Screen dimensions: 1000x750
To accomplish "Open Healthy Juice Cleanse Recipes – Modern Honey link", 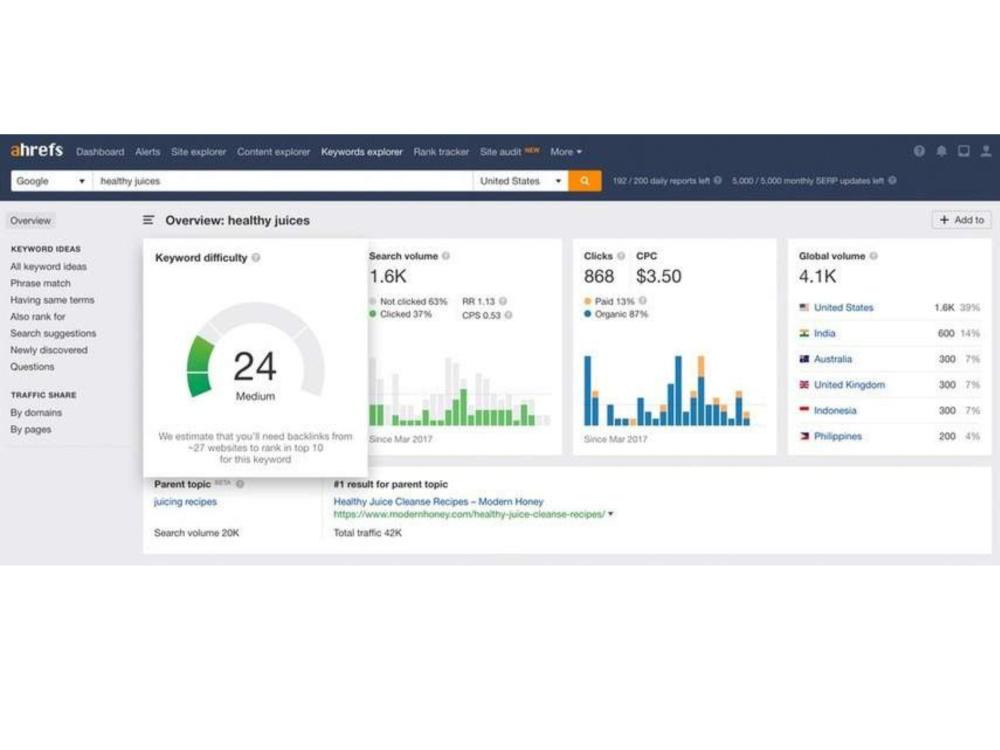I will [438, 501].
